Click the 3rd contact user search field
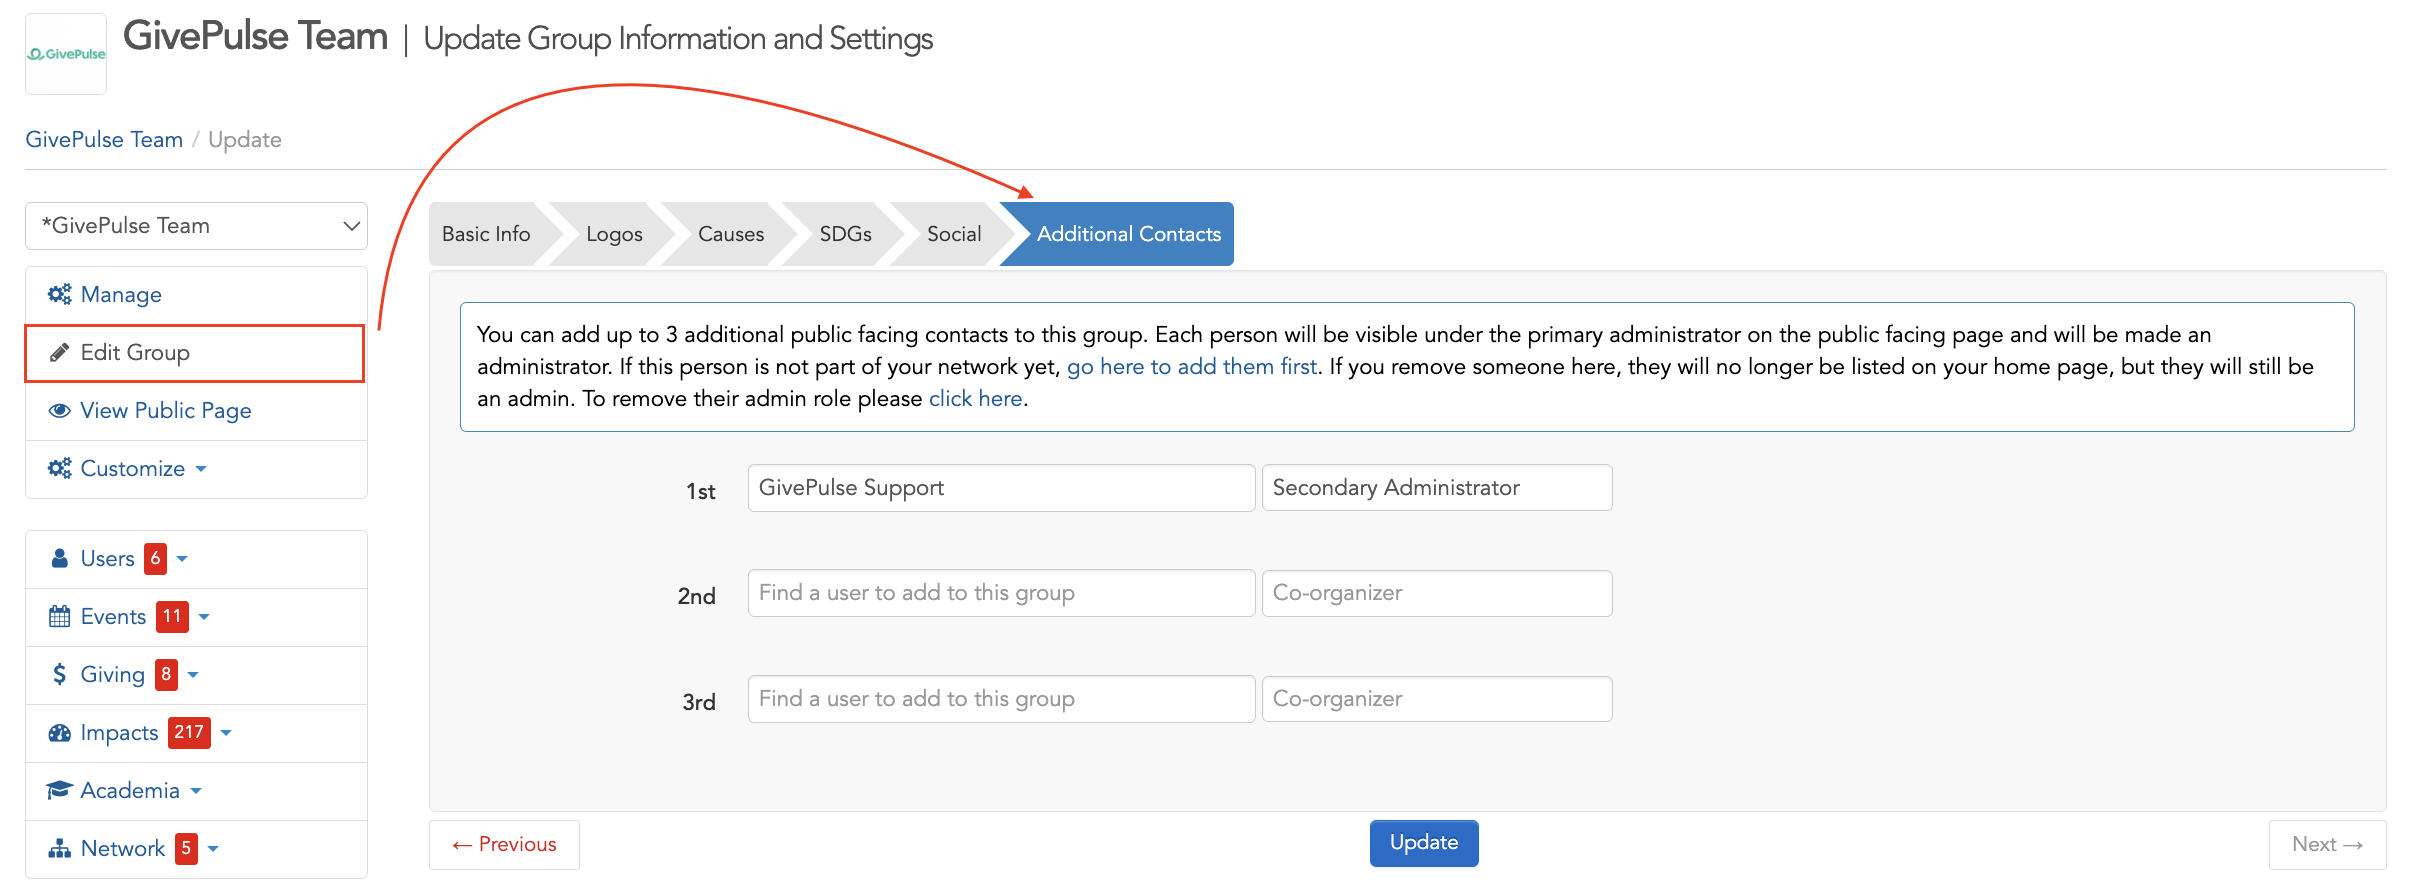This screenshot has height=896, width=2430. pyautogui.click(x=1001, y=699)
